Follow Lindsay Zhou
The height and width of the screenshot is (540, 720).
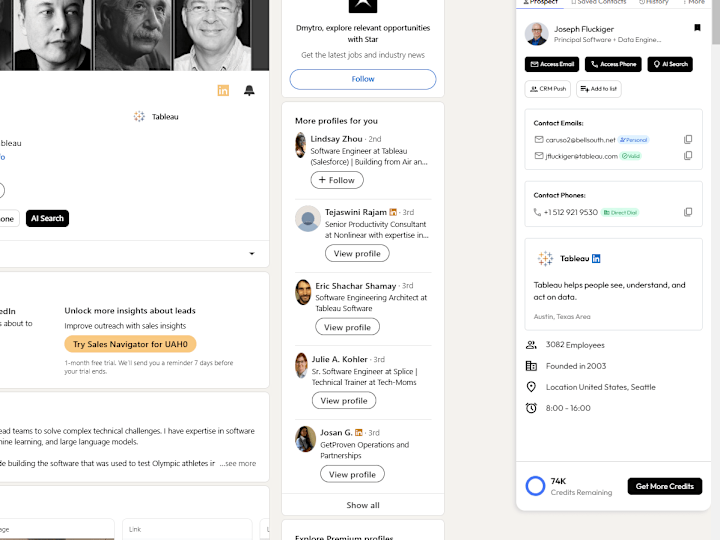(337, 180)
